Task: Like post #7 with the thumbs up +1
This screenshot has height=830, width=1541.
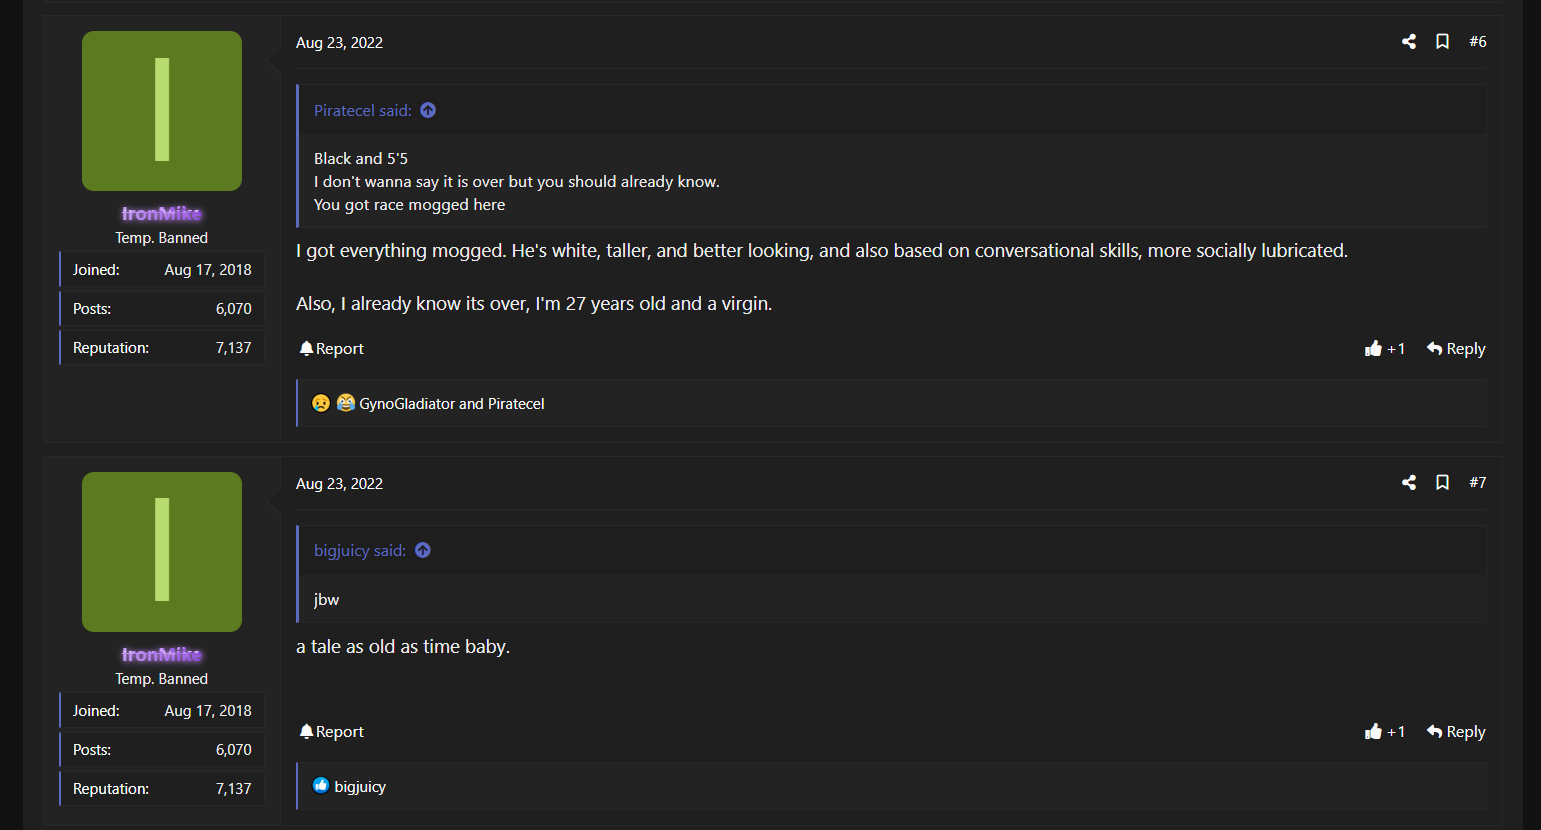Action: [1385, 732]
